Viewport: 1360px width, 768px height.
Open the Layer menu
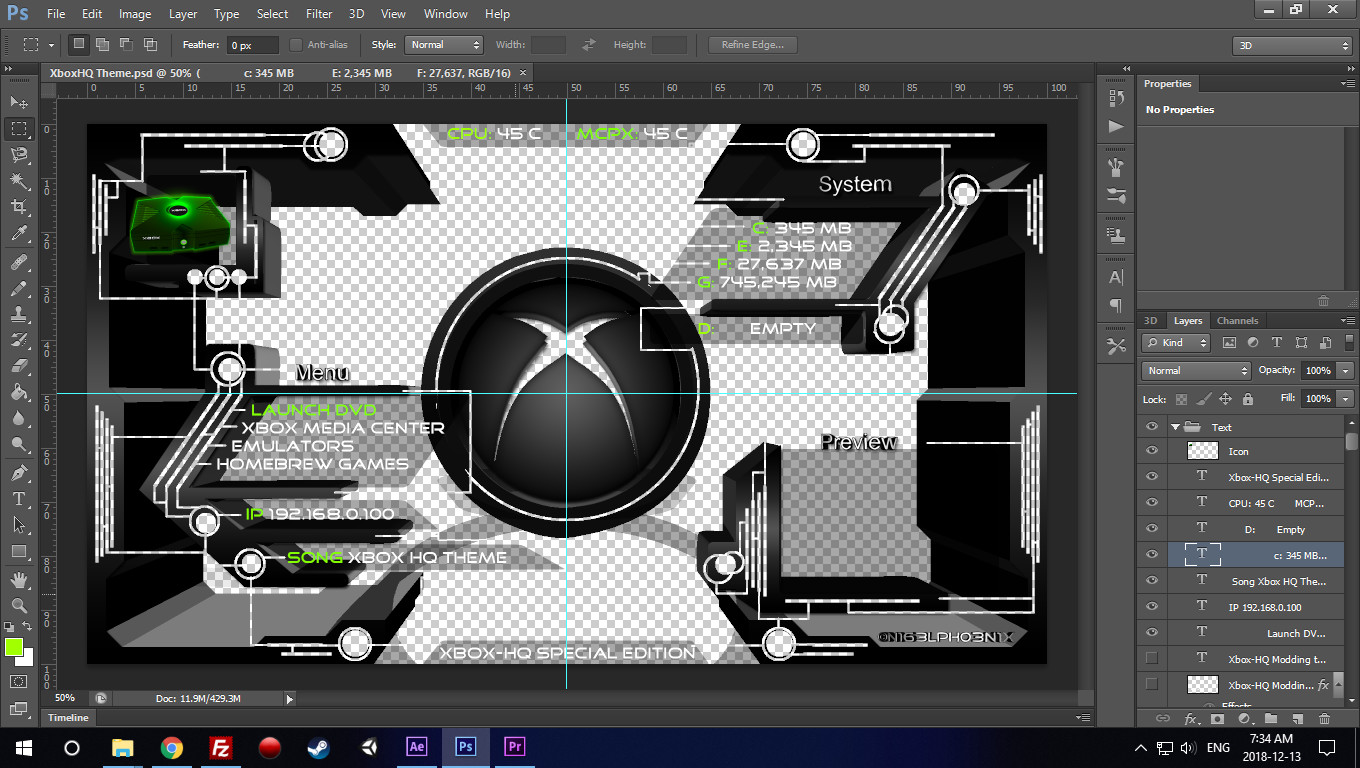[183, 14]
